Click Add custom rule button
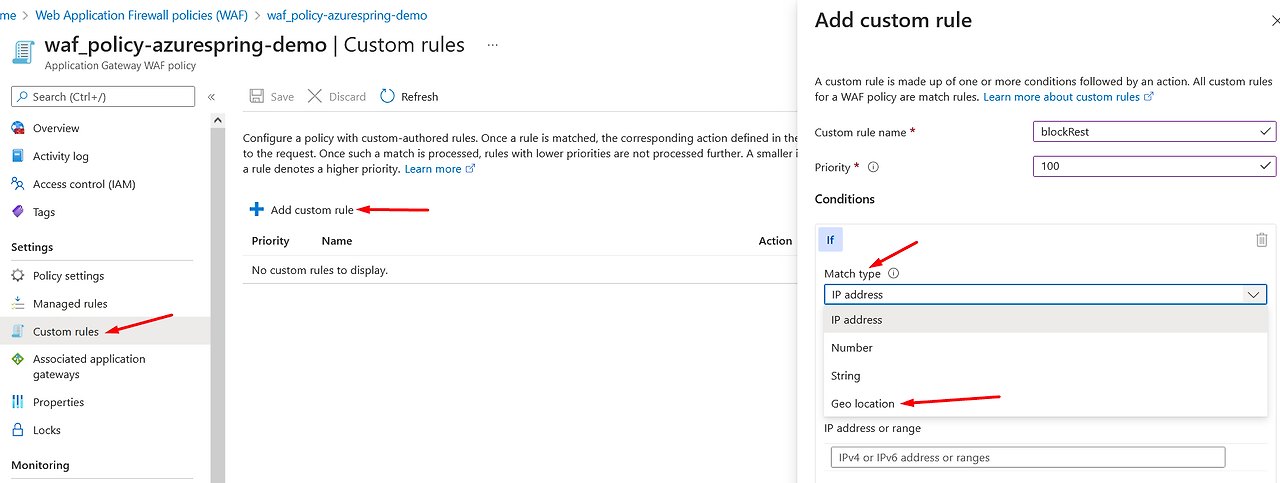This screenshot has height=483, width=1280. (x=302, y=210)
